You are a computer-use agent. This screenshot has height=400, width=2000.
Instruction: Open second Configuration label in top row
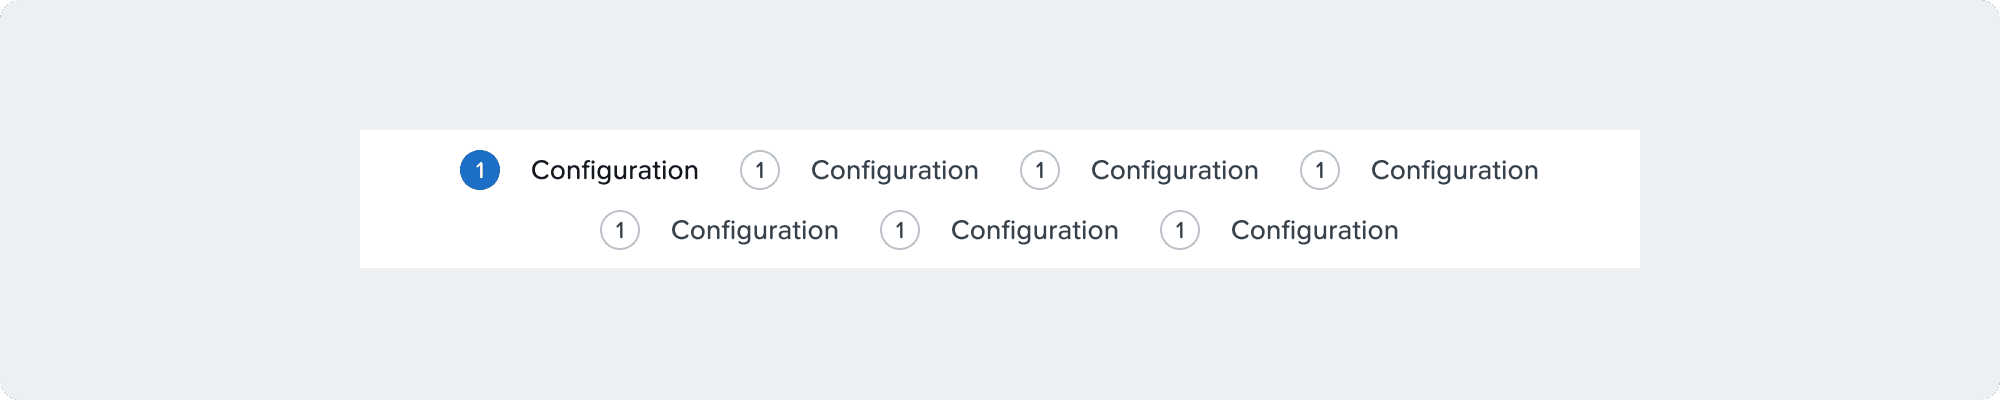pos(894,170)
